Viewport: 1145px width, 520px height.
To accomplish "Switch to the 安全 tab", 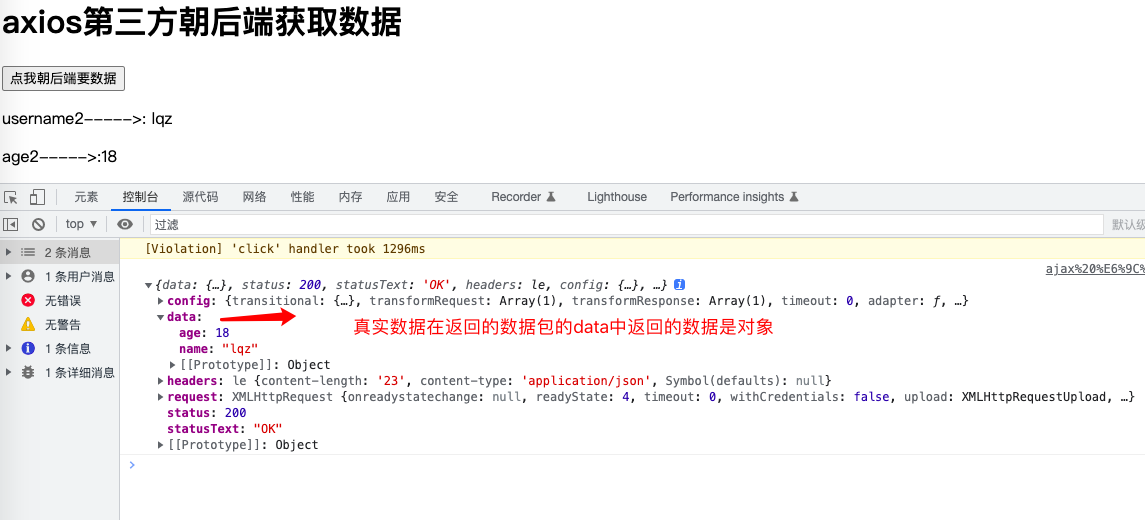I will coord(446,197).
